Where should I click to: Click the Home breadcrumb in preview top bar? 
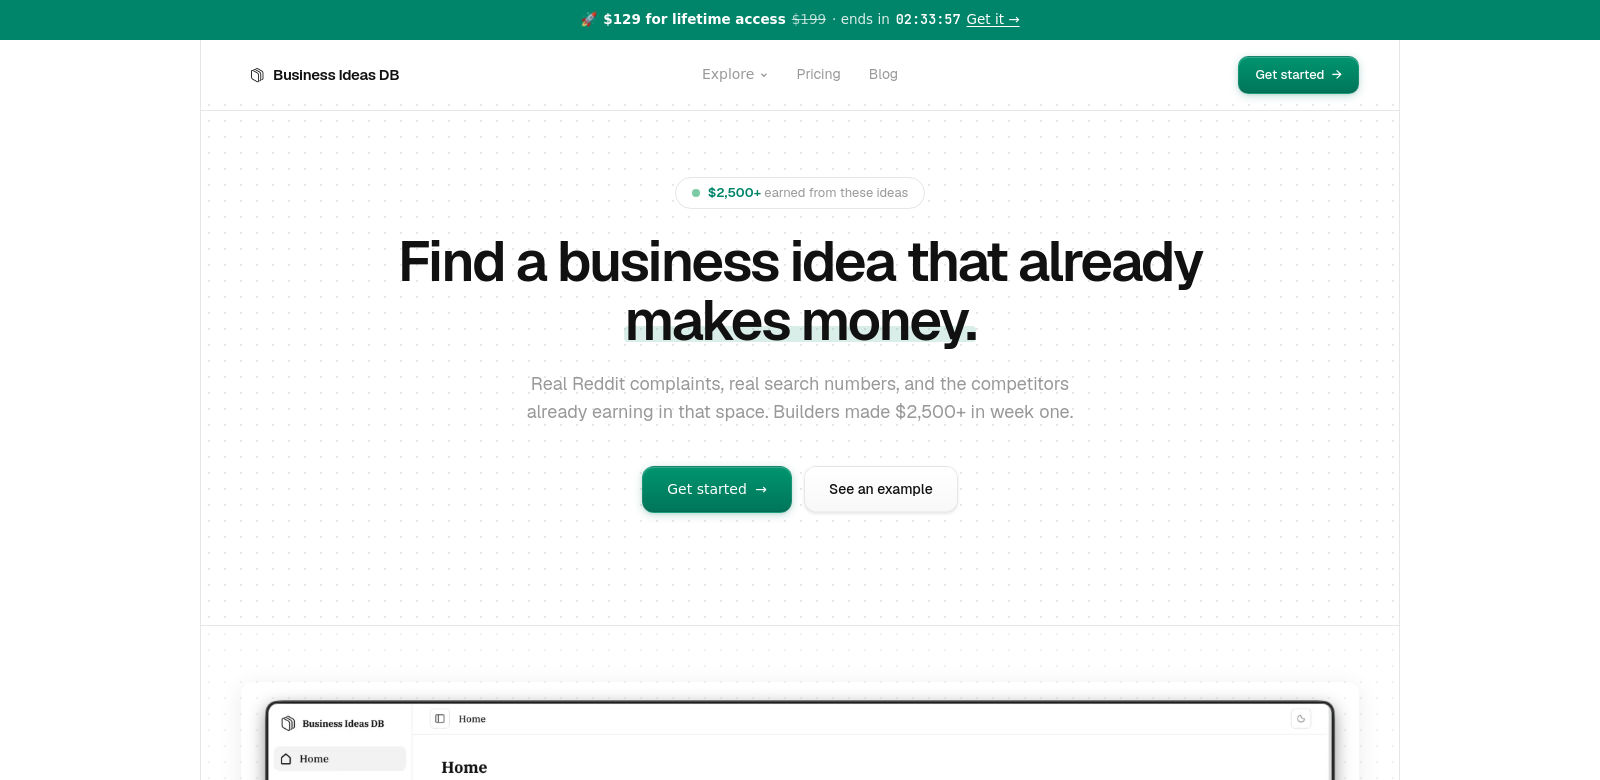(x=472, y=719)
